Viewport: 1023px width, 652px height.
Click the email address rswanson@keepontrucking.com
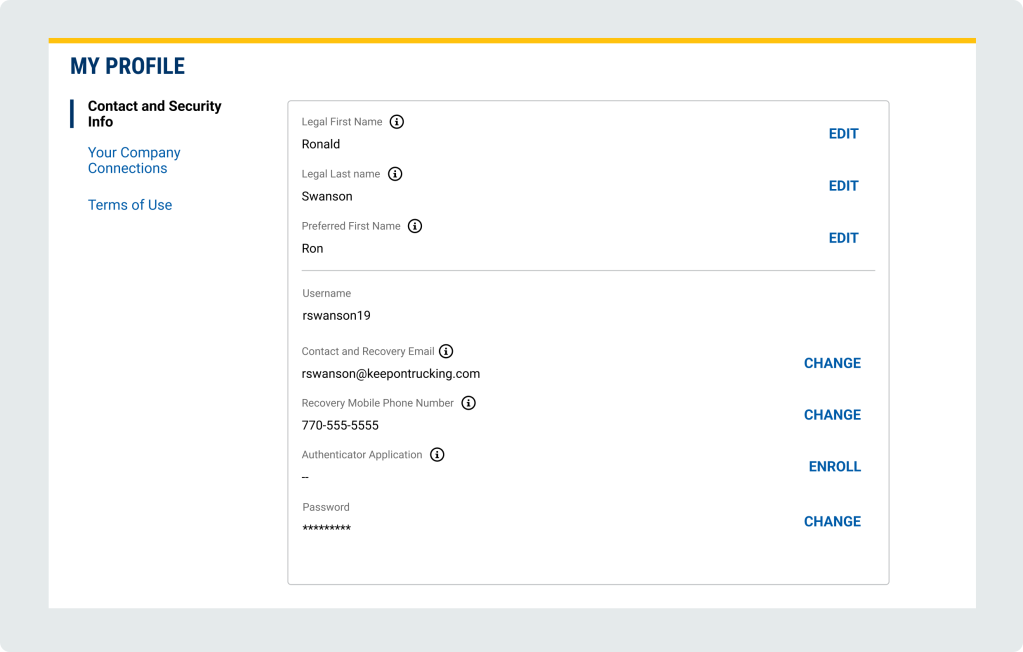click(x=391, y=374)
